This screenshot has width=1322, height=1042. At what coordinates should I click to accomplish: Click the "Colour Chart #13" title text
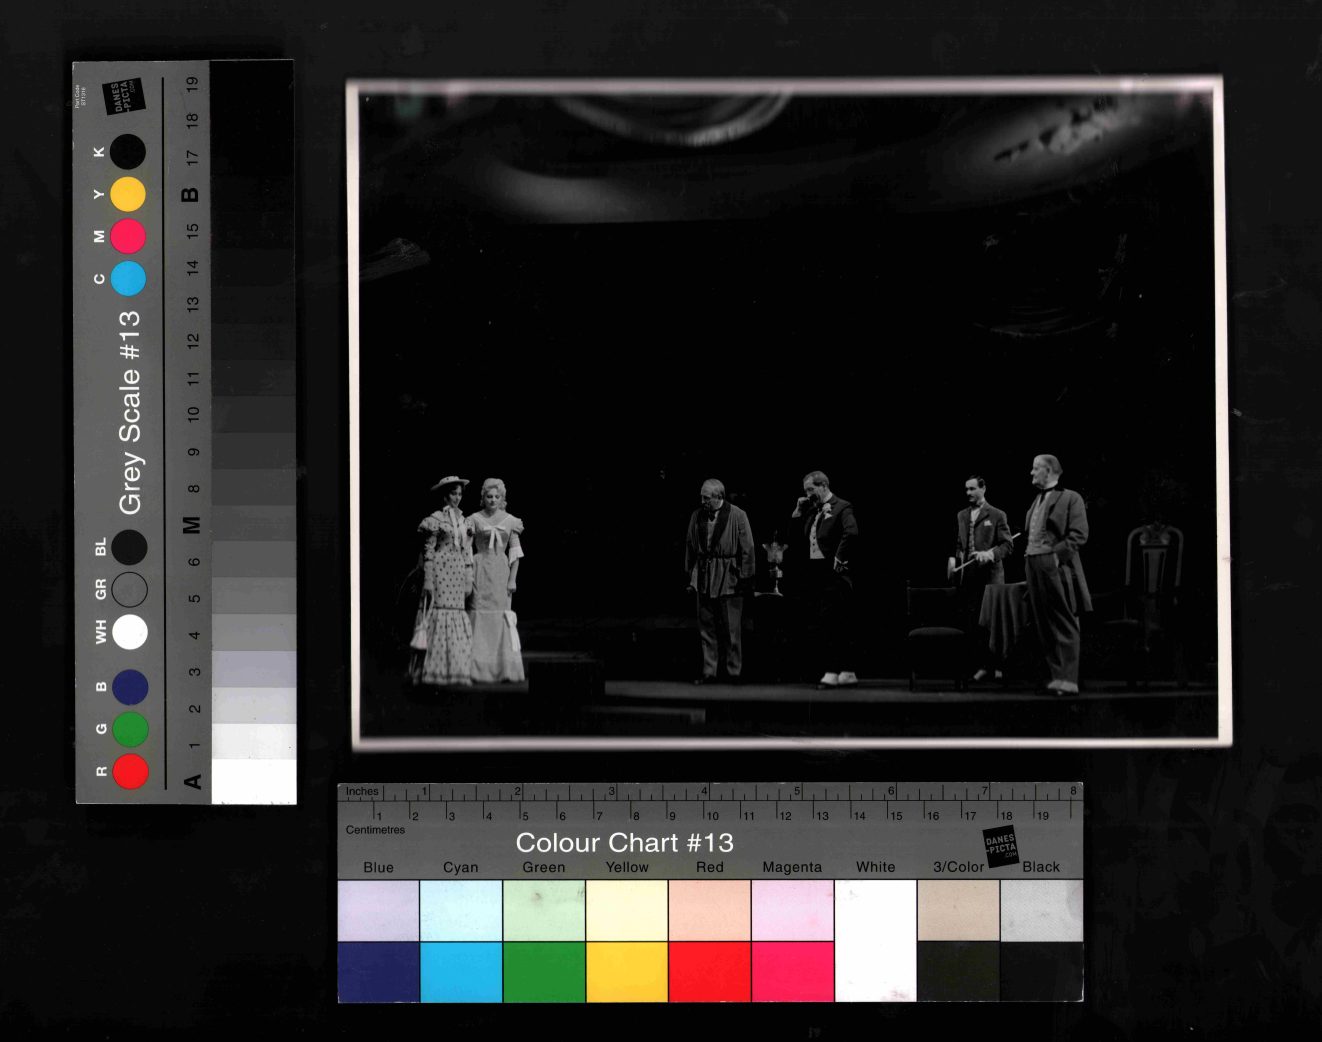pos(624,843)
